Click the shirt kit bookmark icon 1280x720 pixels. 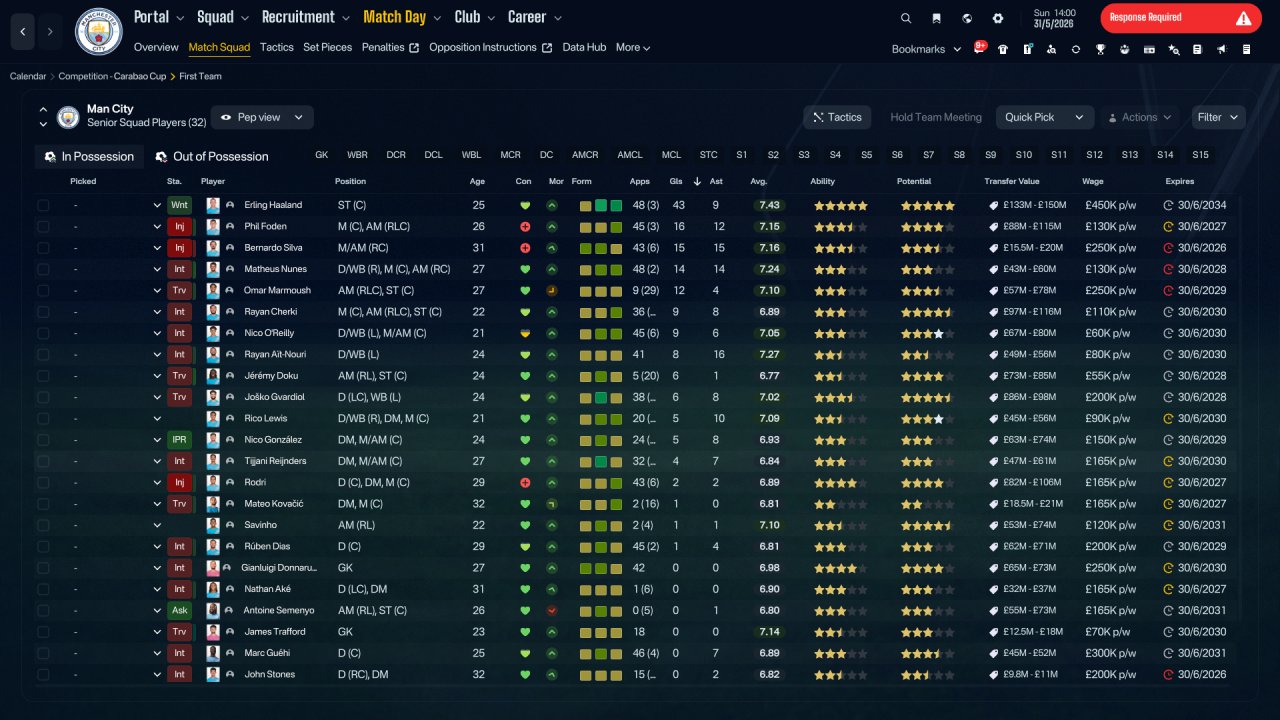(x=1003, y=49)
